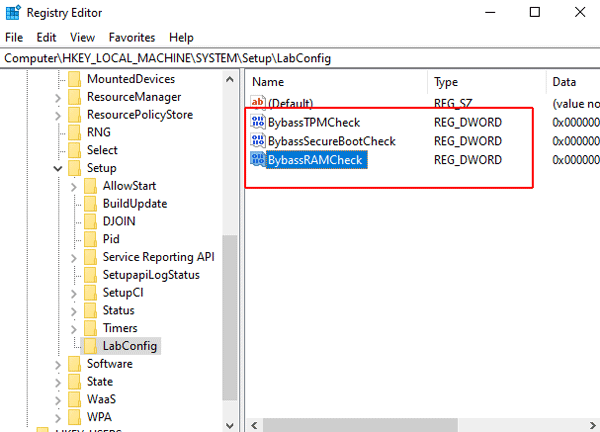
Task: Click the BybassSecureBootCheck DWORD icon
Action: 258,140
